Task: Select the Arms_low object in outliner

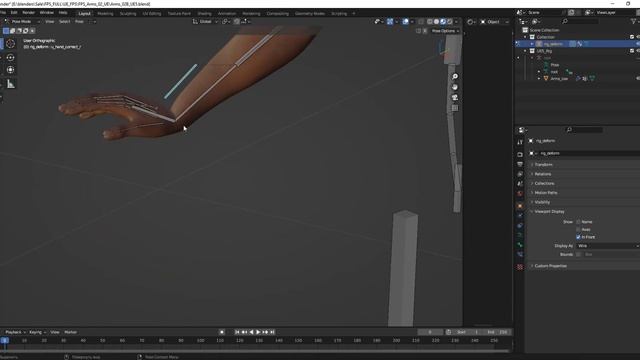Action: pos(559,78)
